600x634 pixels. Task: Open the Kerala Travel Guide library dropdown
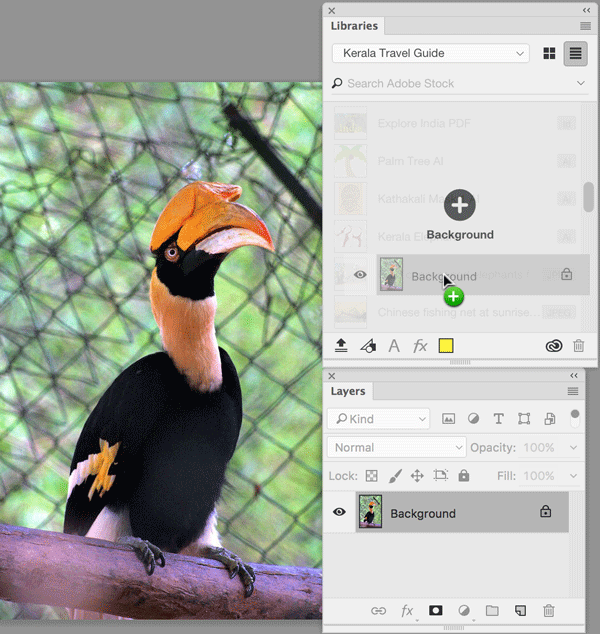pyautogui.click(x=431, y=53)
